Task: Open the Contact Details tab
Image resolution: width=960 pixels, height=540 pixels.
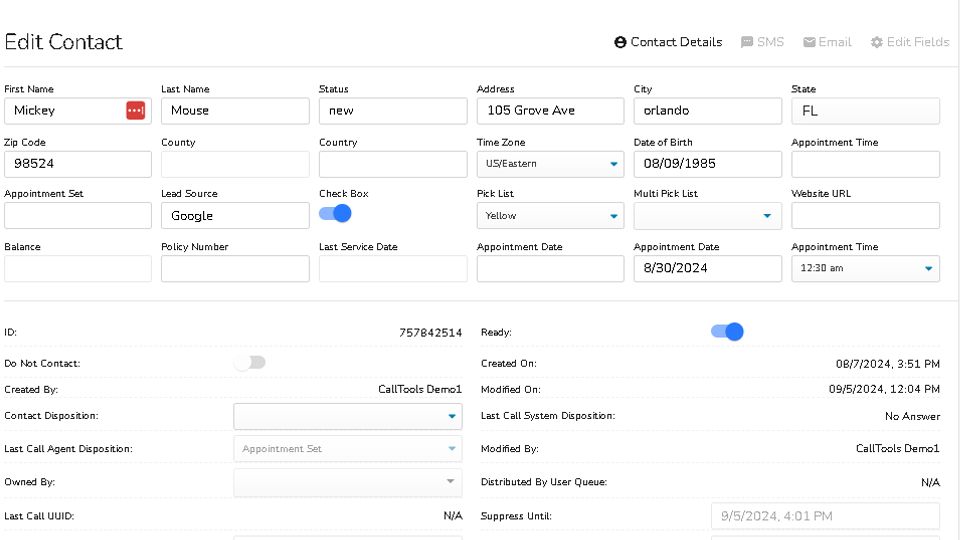Action: tap(668, 42)
